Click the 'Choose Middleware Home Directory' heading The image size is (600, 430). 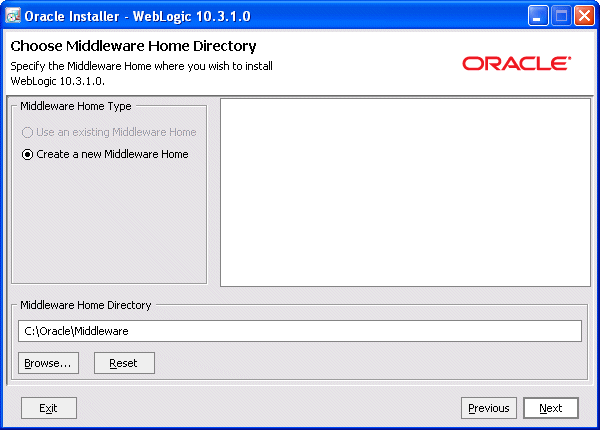click(133, 46)
